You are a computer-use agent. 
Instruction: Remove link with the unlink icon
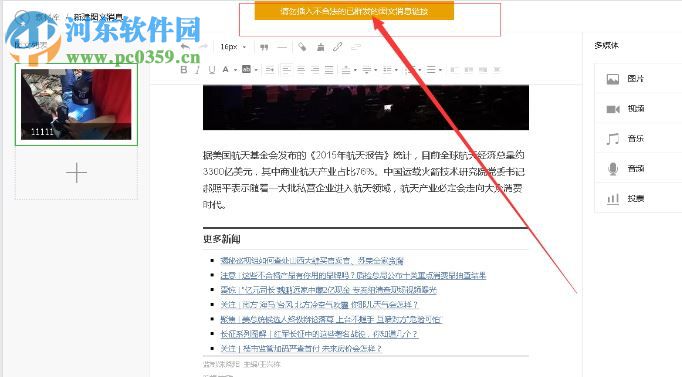coord(356,47)
